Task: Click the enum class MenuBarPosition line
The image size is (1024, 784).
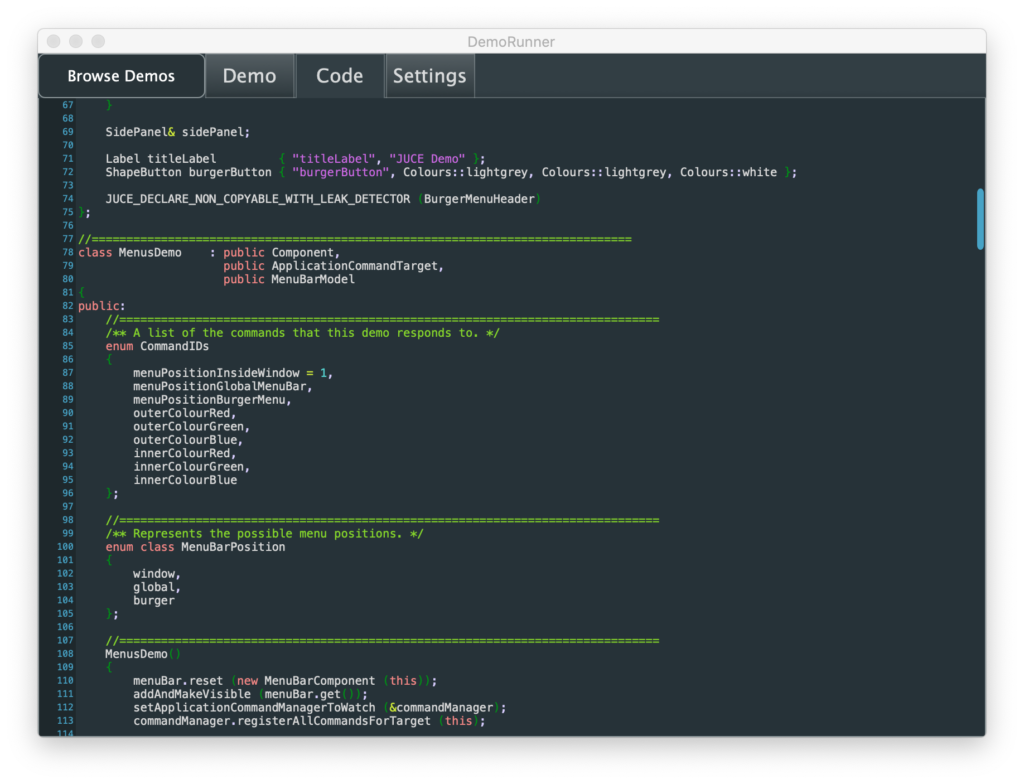Action: pos(195,547)
